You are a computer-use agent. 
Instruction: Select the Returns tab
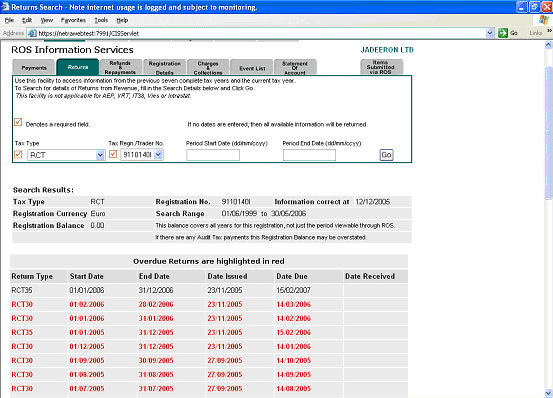(78, 67)
